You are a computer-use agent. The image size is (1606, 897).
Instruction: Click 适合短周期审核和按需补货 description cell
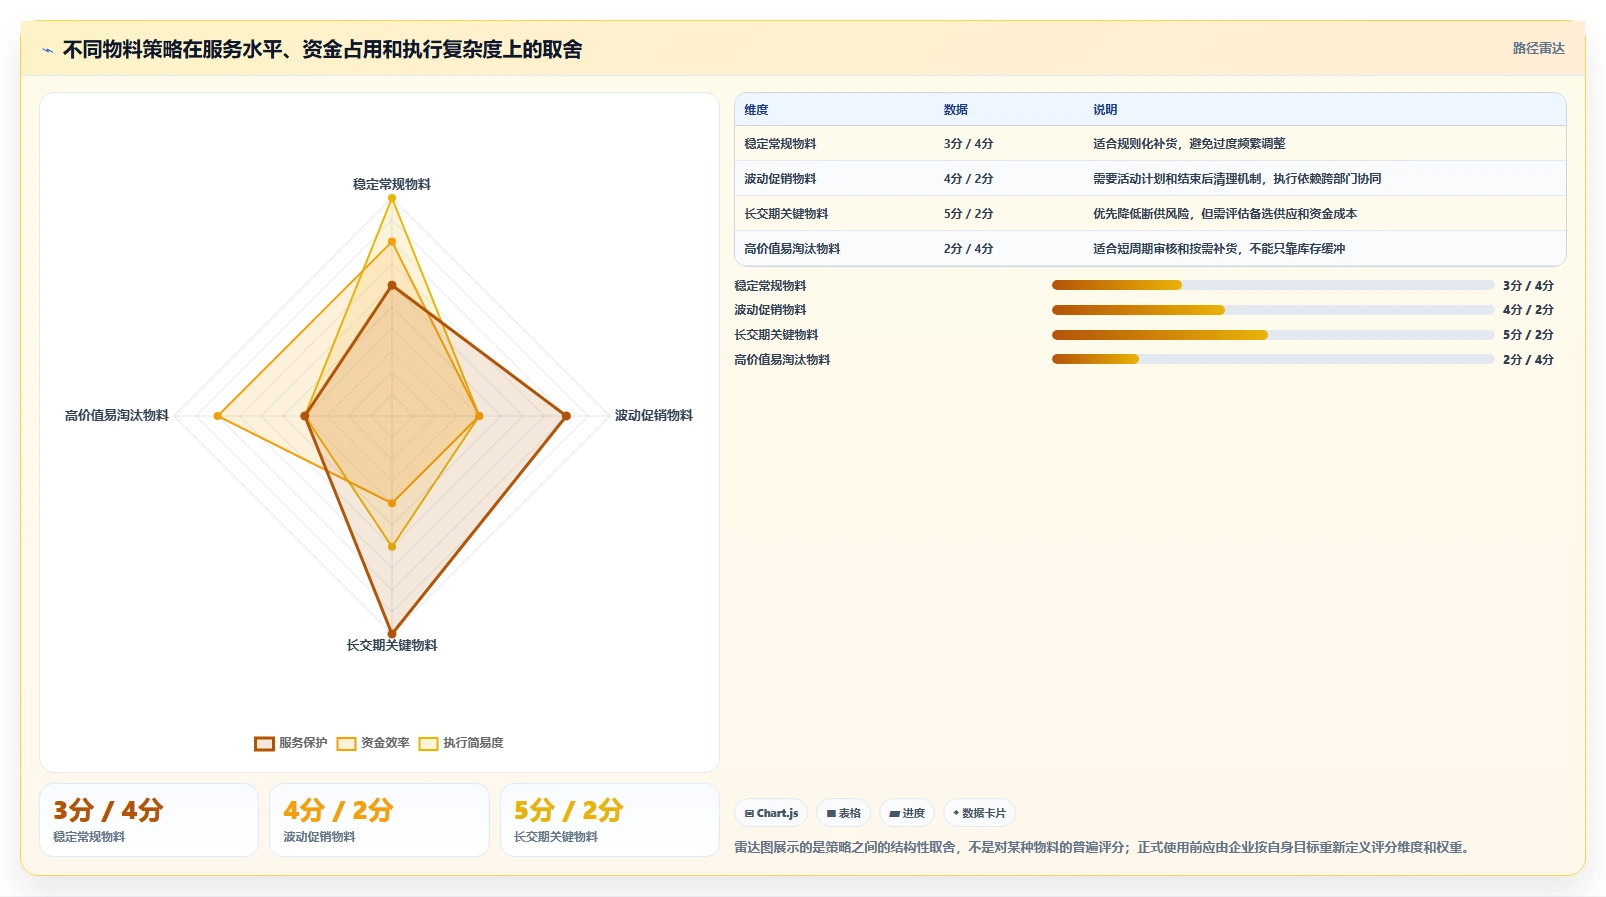1219,249
